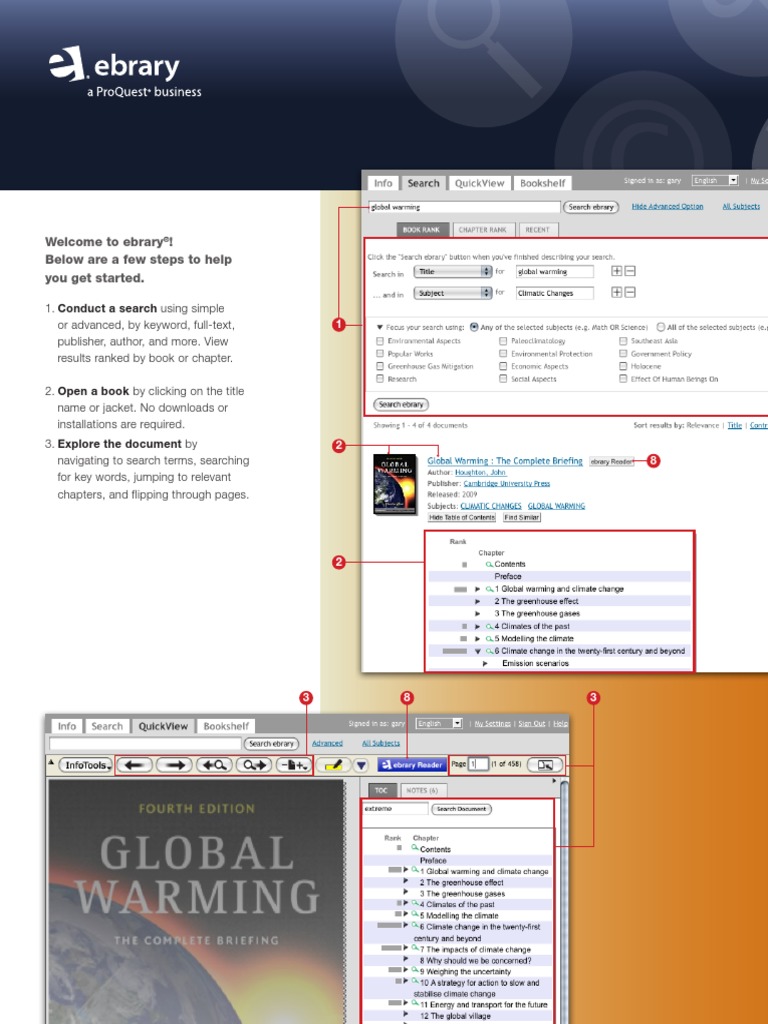768x1024 pixels.
Task: Jump to next search term (magnifier-arrow right)
Action: coord(254,765)
